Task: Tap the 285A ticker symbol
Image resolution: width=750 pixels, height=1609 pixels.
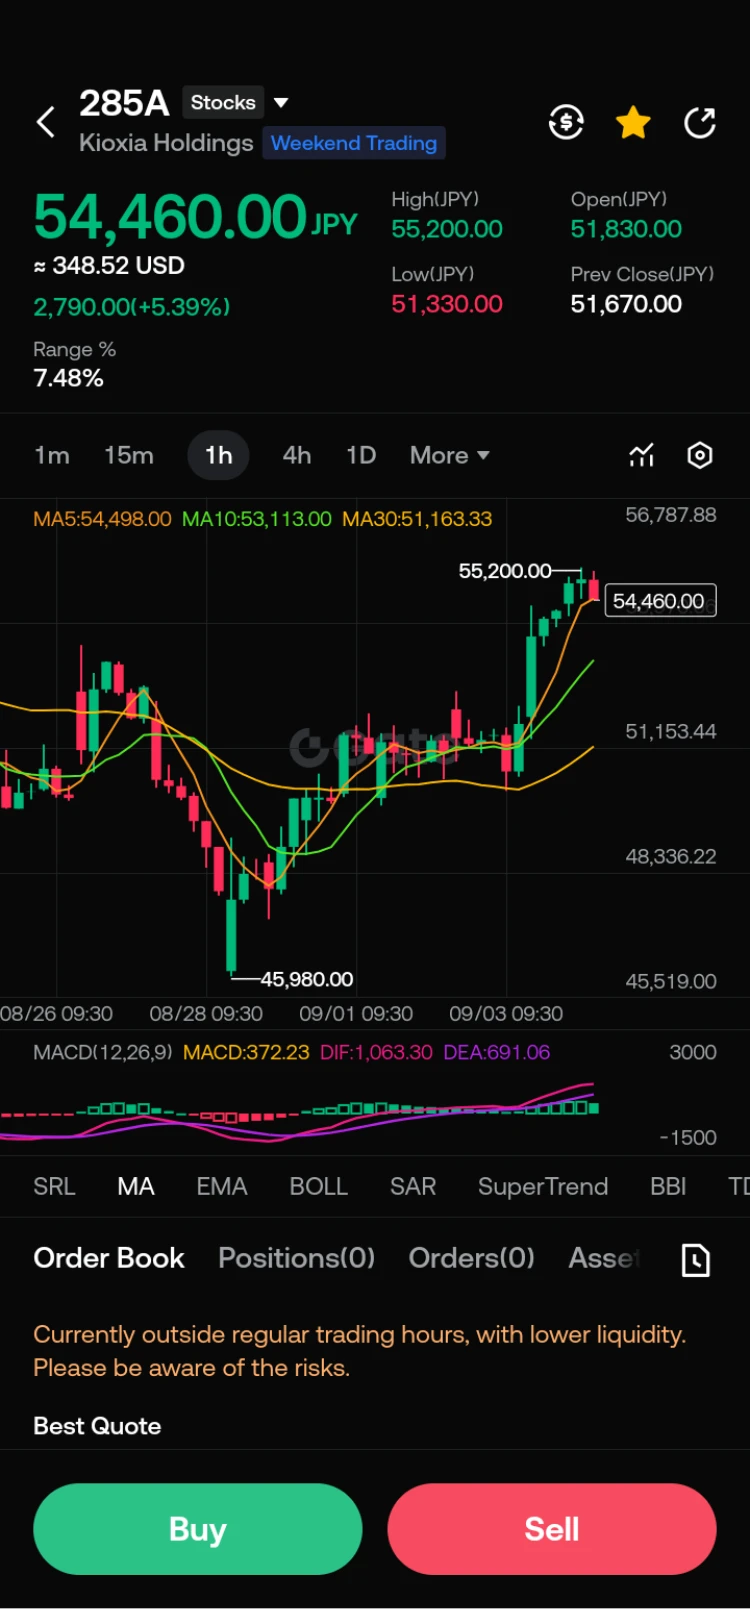Action: [124, 103]
